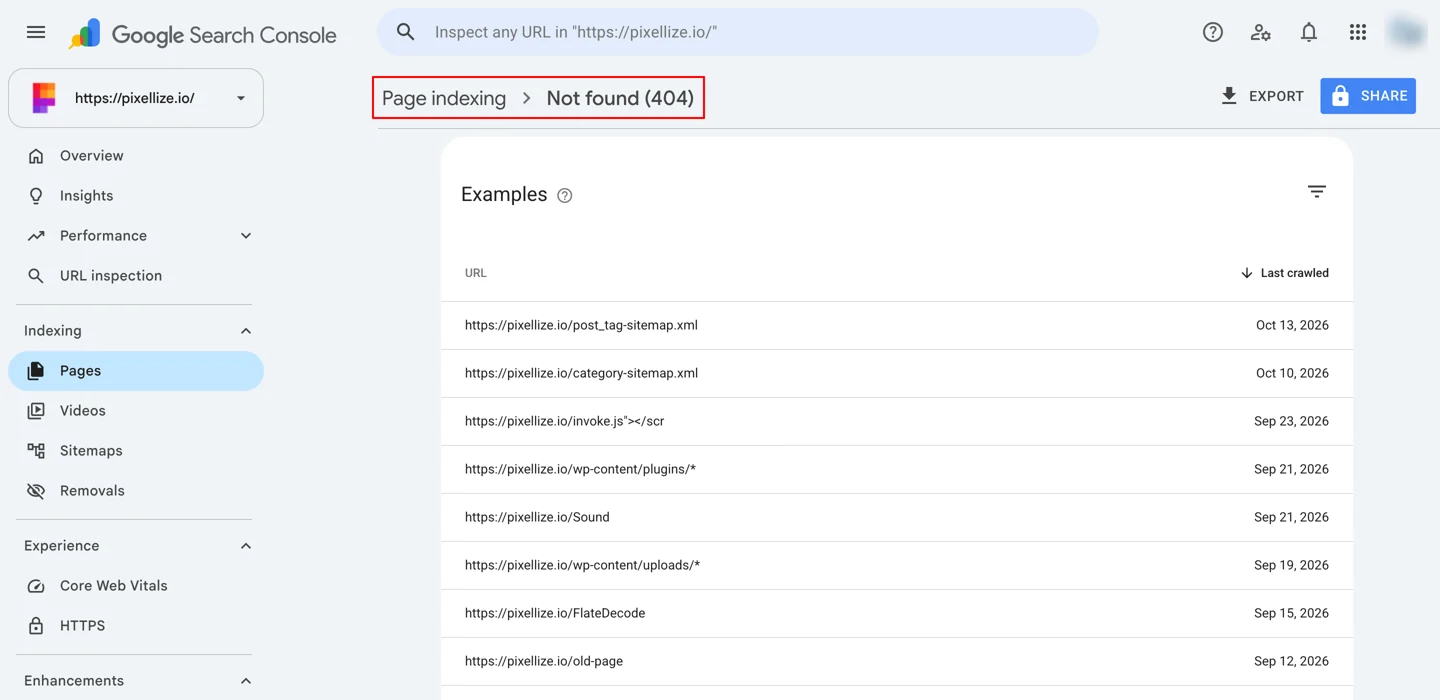Select Pages in sidebar
Image resolution: width=1440 pixels, height=700 pixels.
136,371
